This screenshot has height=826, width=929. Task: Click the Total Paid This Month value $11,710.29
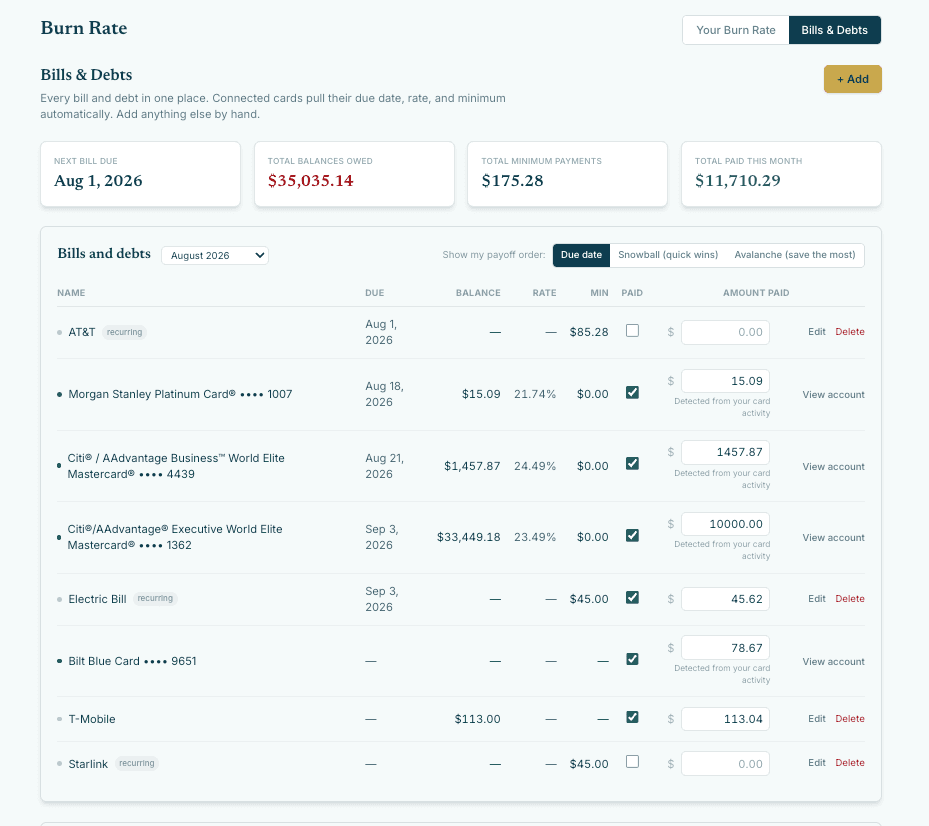[738, 181]
